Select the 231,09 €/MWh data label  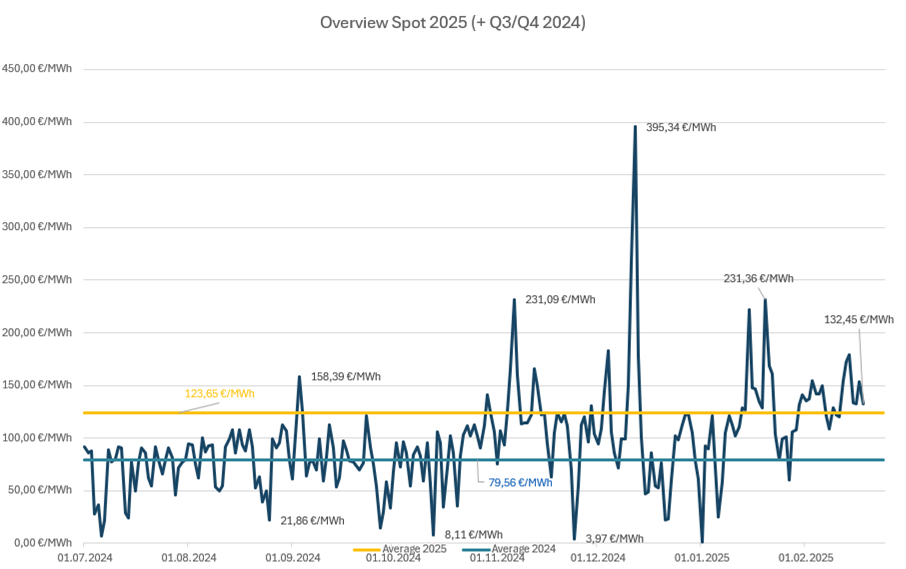[560, 299]
